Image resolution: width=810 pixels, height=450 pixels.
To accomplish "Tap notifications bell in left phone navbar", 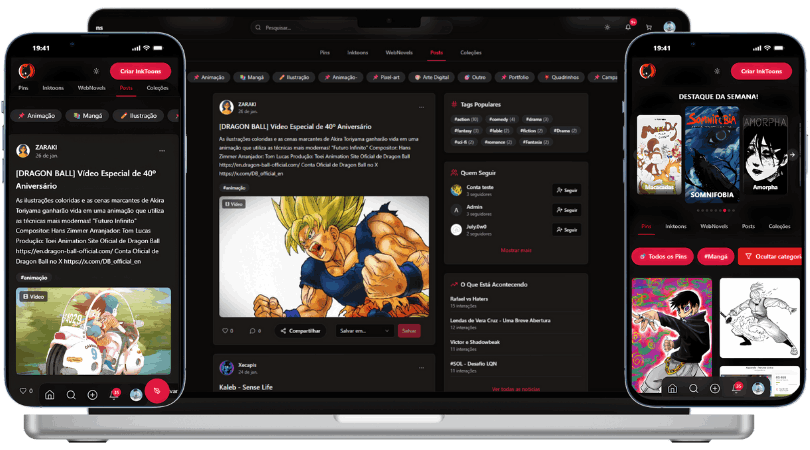I will coord(114,395).
